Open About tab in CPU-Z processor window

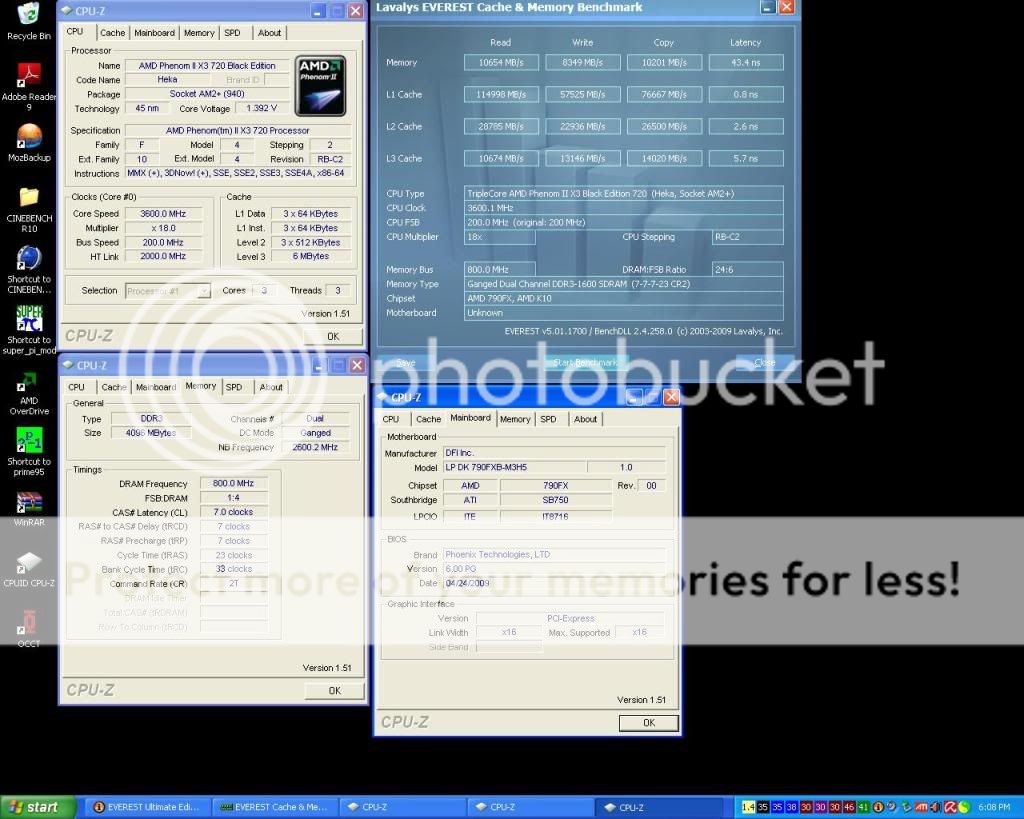click(x=270, y=33)
